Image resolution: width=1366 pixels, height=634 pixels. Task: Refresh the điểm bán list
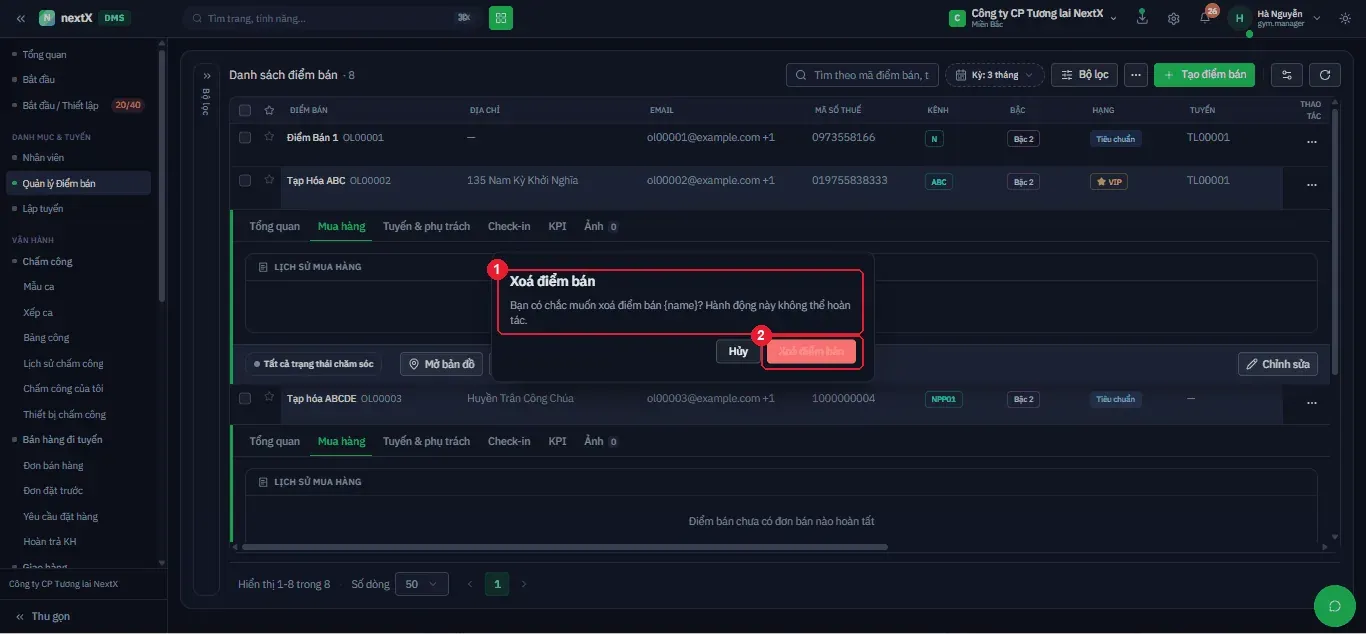pyautogui.click(x=1325, y=75)
